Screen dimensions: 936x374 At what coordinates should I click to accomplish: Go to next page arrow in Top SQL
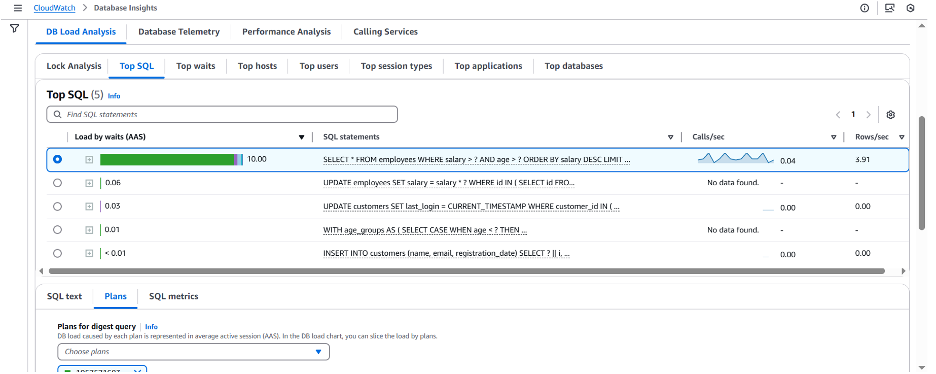(869, 115)
